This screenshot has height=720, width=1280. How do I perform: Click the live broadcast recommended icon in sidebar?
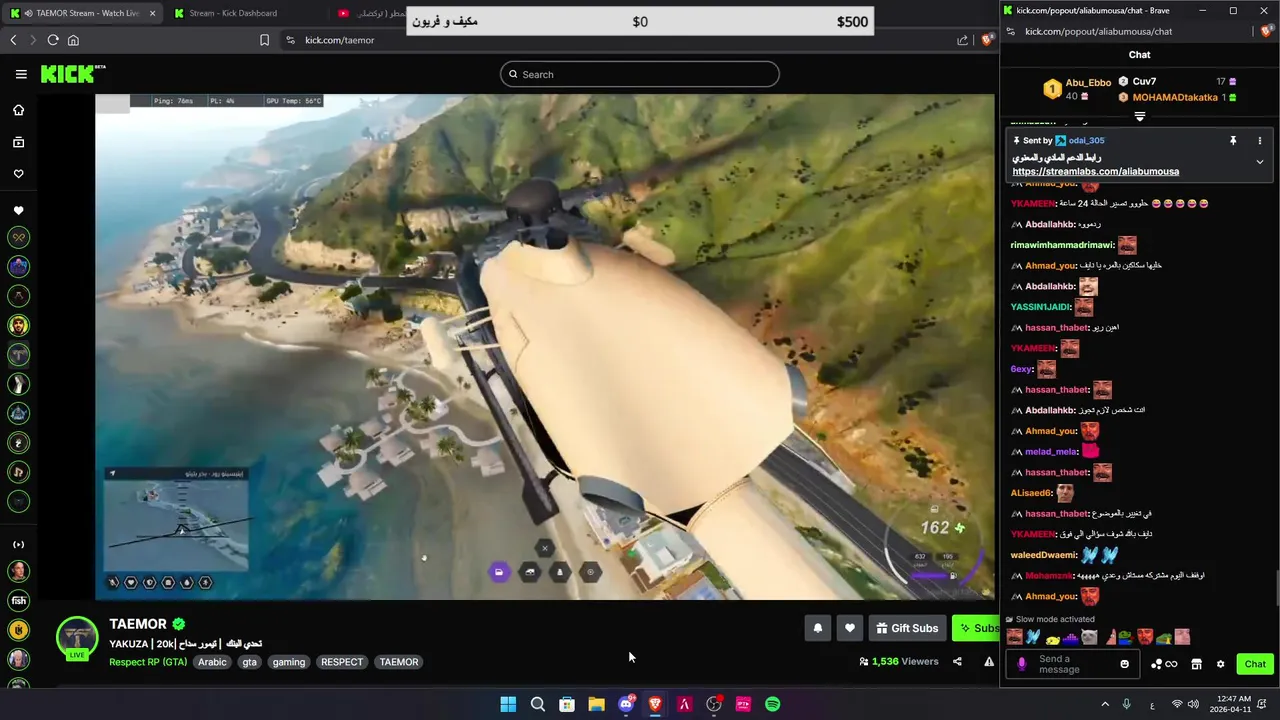[18, 545]
